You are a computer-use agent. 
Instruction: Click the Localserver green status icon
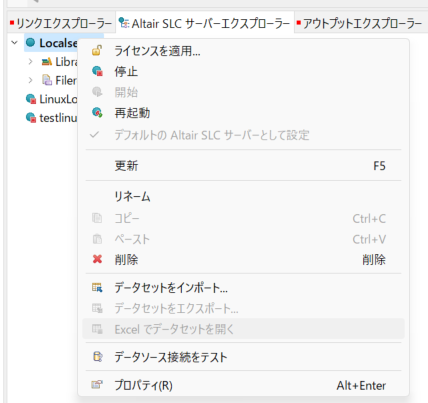30,43
